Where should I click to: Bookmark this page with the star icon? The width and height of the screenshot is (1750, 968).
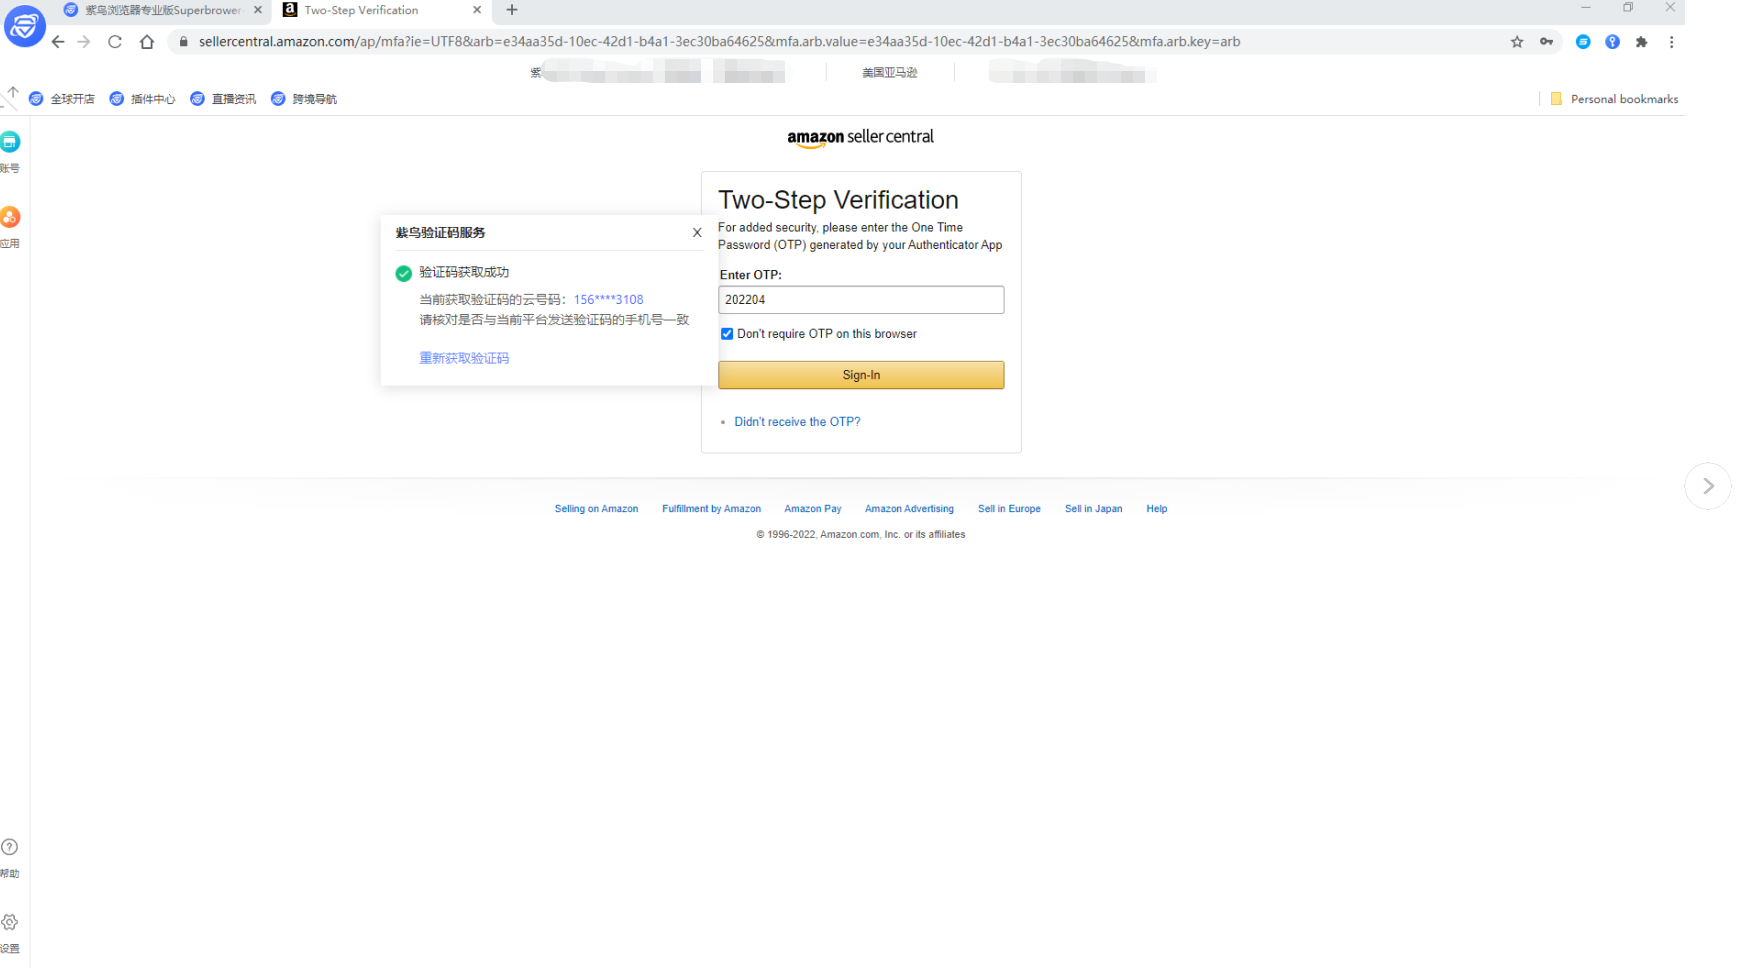tap(1517, 42)
